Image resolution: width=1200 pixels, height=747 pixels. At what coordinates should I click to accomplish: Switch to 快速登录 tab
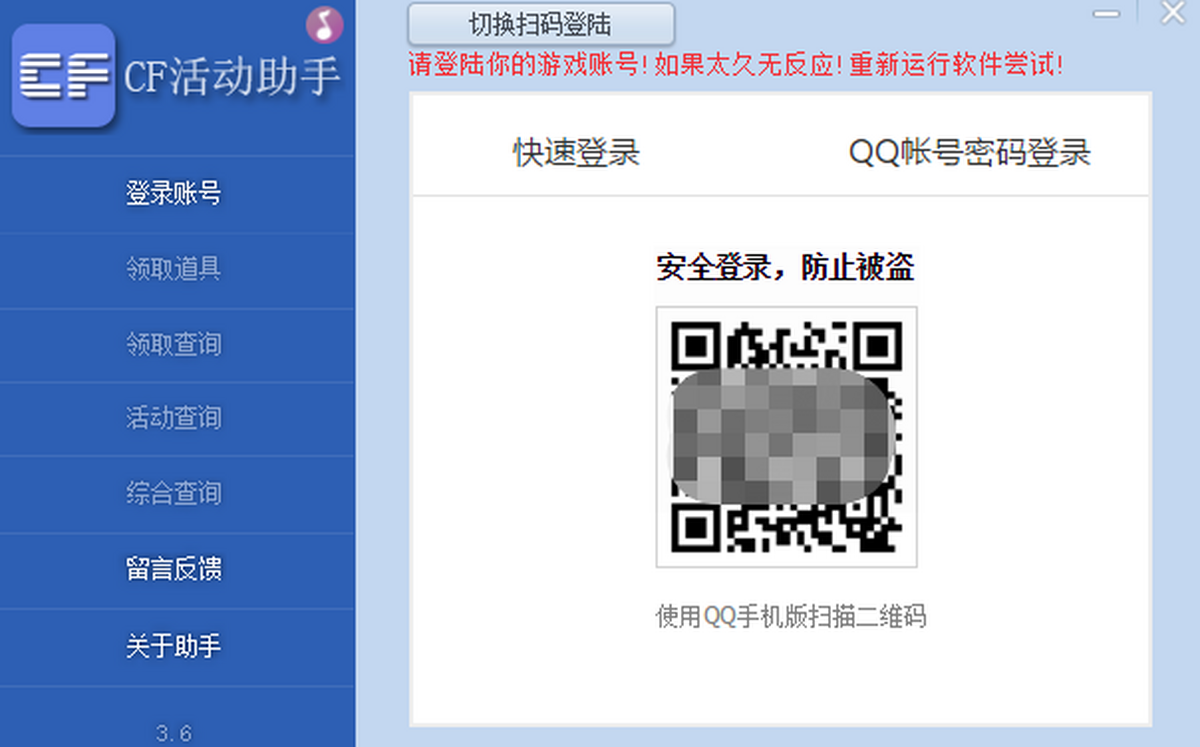click(577, 153)
